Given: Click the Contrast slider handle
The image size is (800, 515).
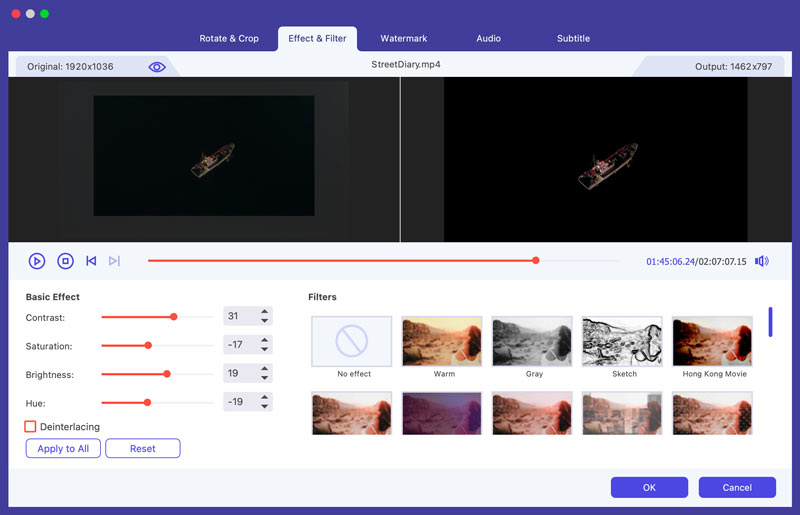Looking at the screenshot, I should [x=173, y=317].
